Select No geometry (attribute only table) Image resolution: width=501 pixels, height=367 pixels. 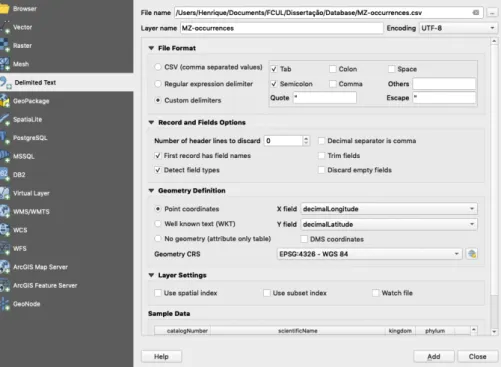point(158,239)
